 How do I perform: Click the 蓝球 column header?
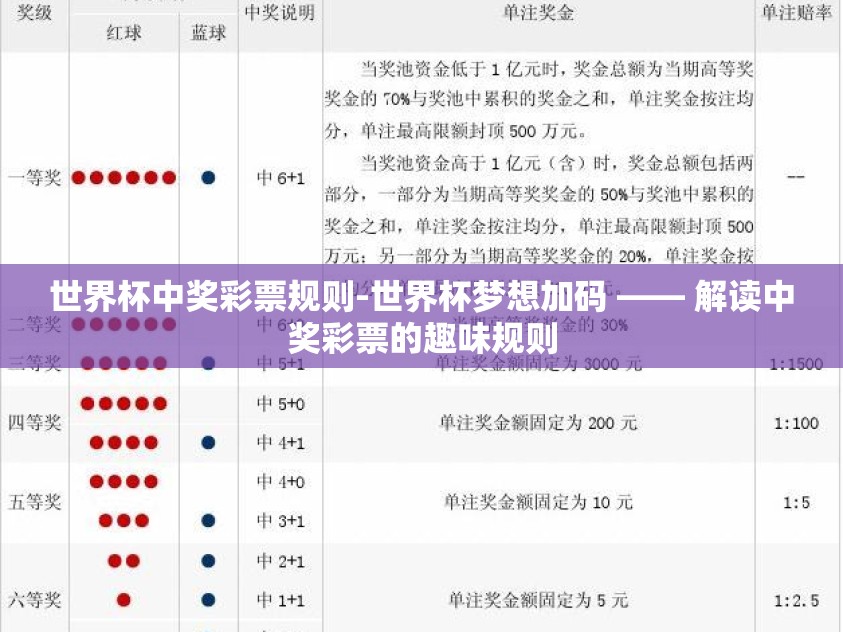point(208,33)
